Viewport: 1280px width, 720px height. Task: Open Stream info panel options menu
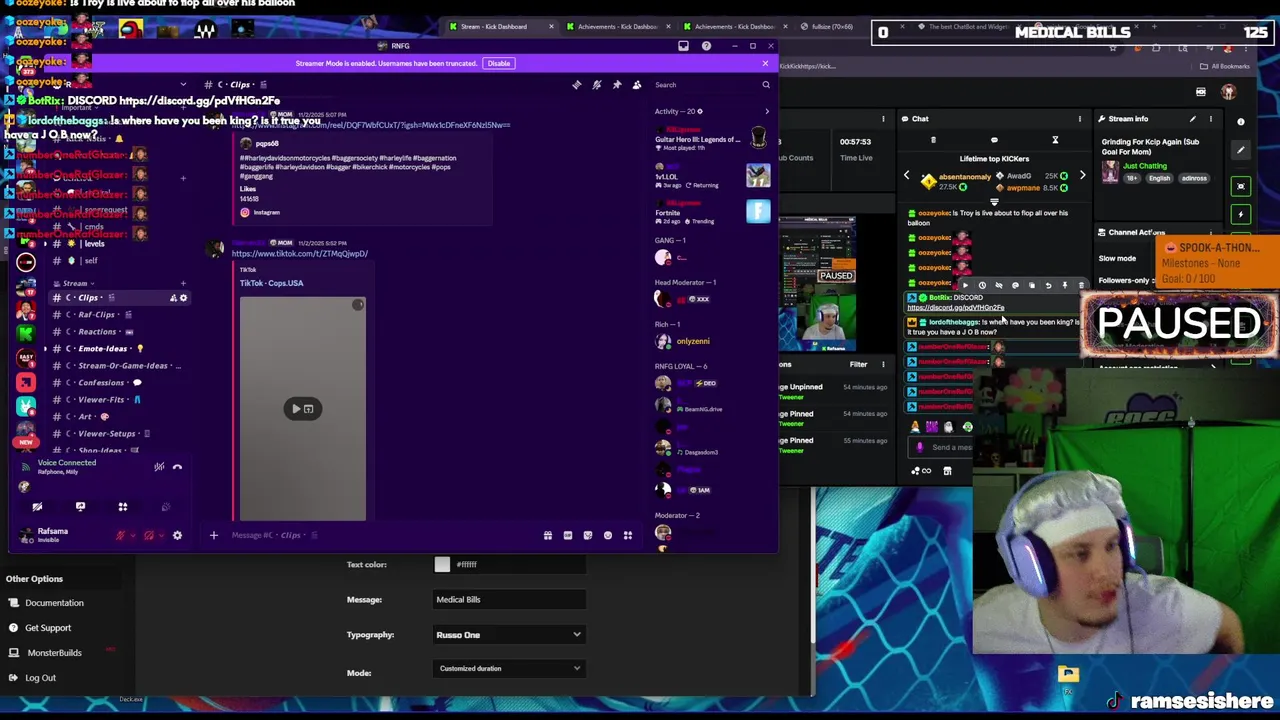[1210, 119]
